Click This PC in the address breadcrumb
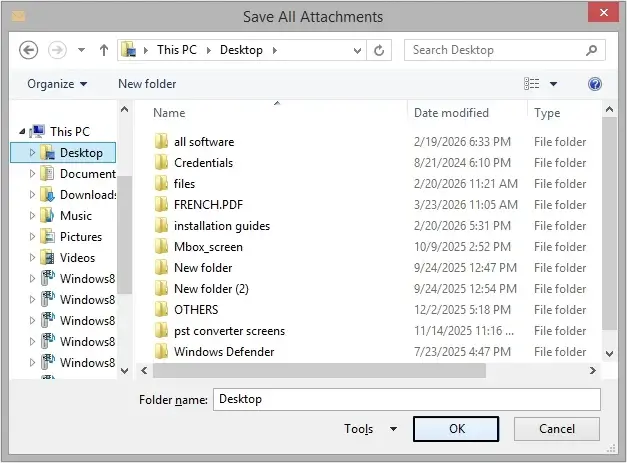This screenshot has width=627, height=463. point(177,50)
